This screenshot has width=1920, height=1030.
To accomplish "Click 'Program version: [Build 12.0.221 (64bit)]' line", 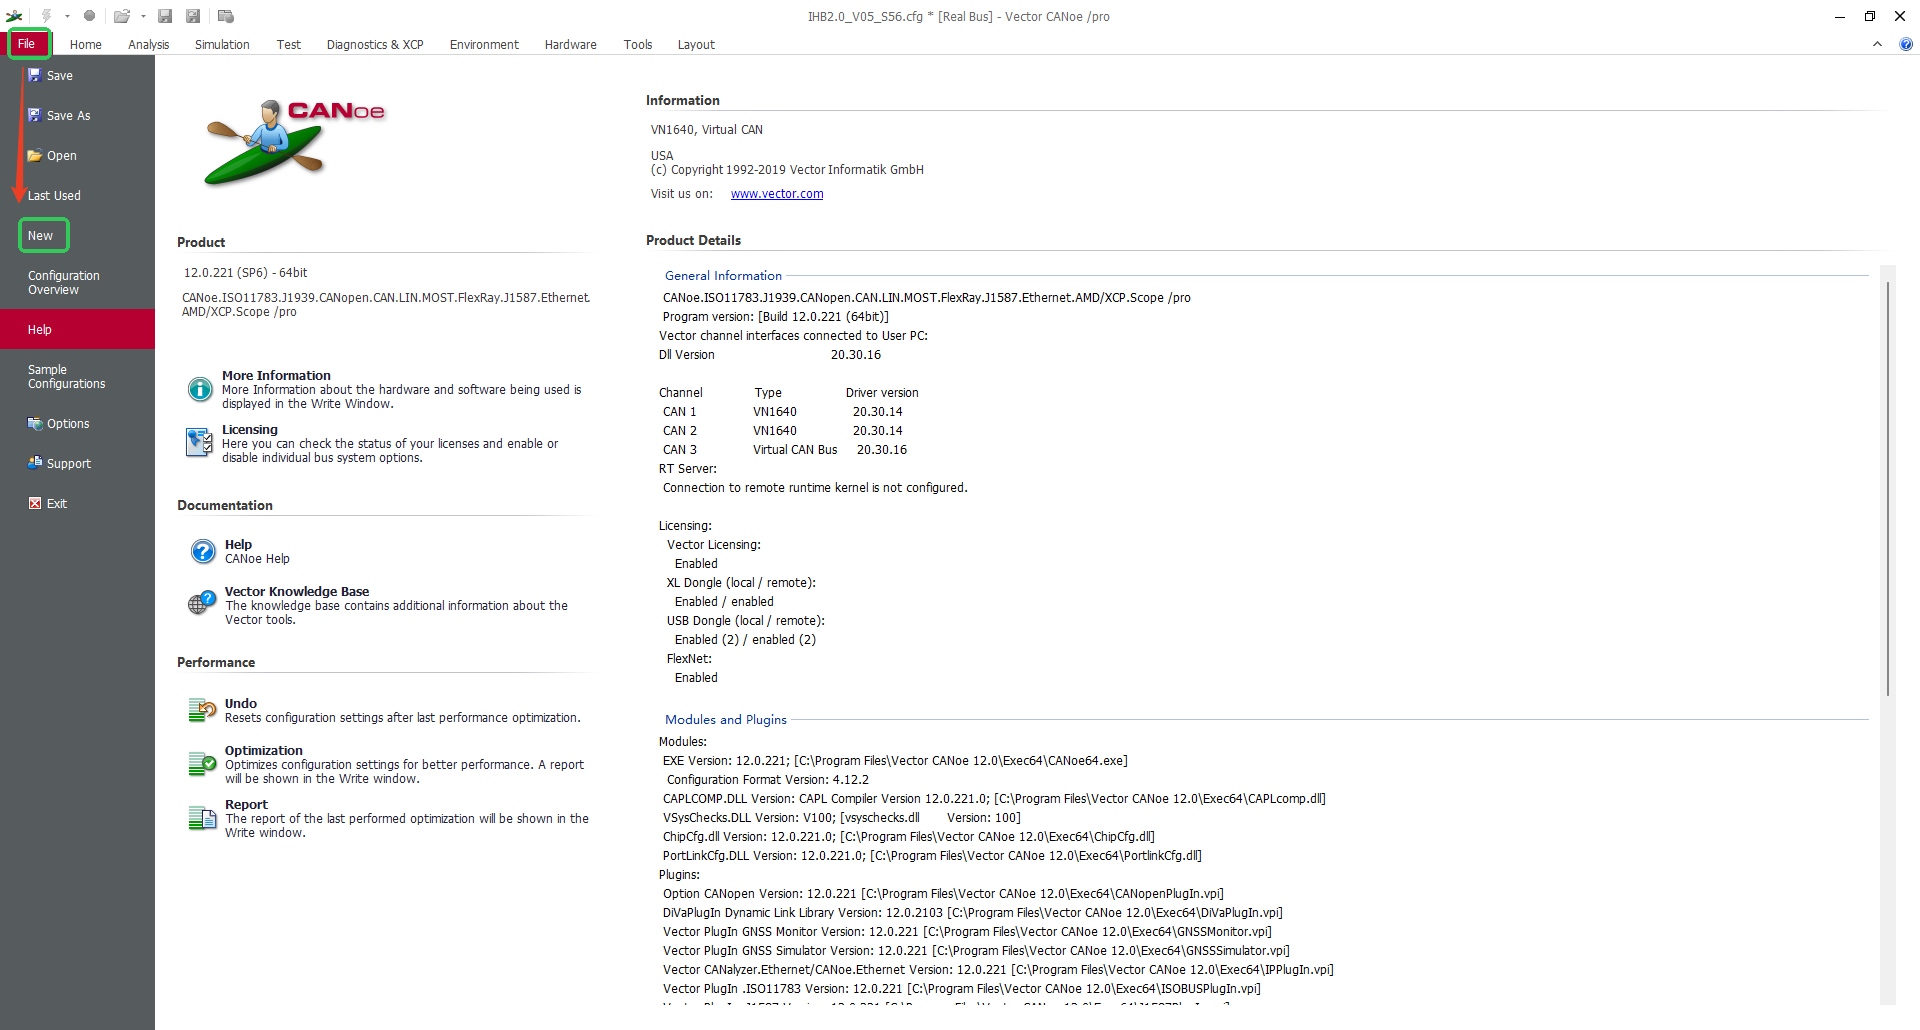I will (x=776, y=317).
